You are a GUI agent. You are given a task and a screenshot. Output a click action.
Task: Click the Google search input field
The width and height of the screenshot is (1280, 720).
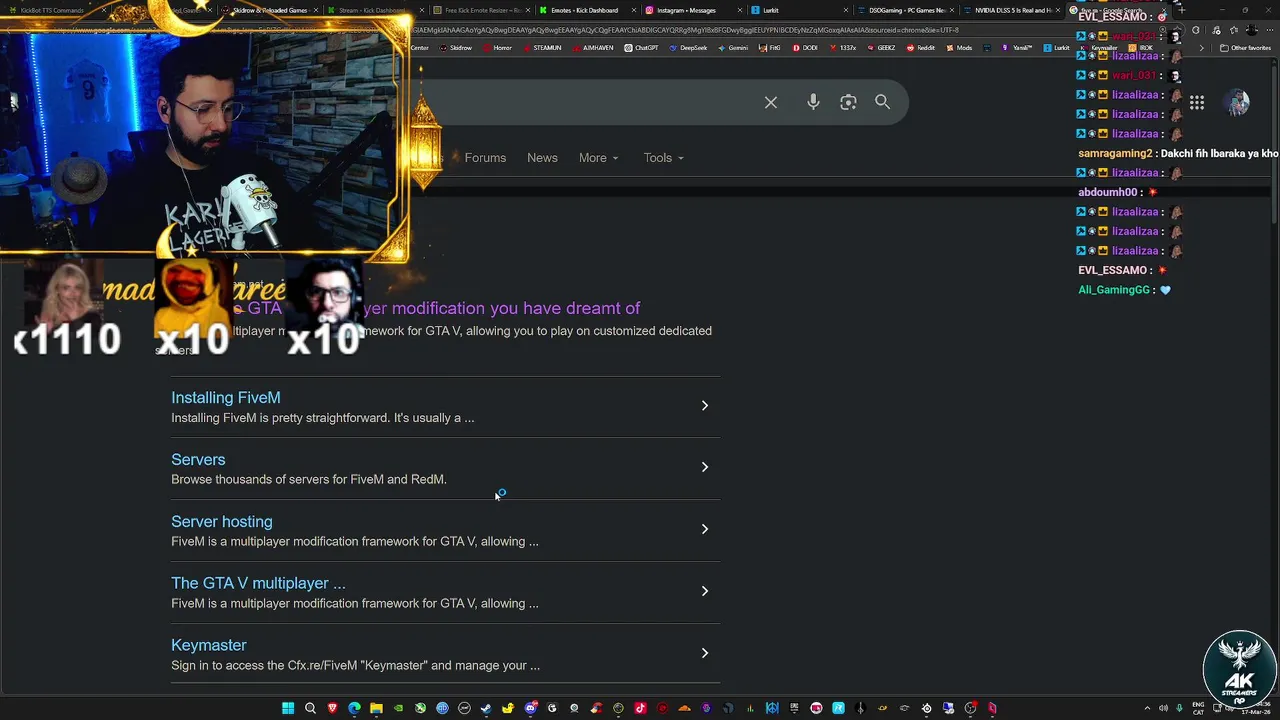pos(580,102)
